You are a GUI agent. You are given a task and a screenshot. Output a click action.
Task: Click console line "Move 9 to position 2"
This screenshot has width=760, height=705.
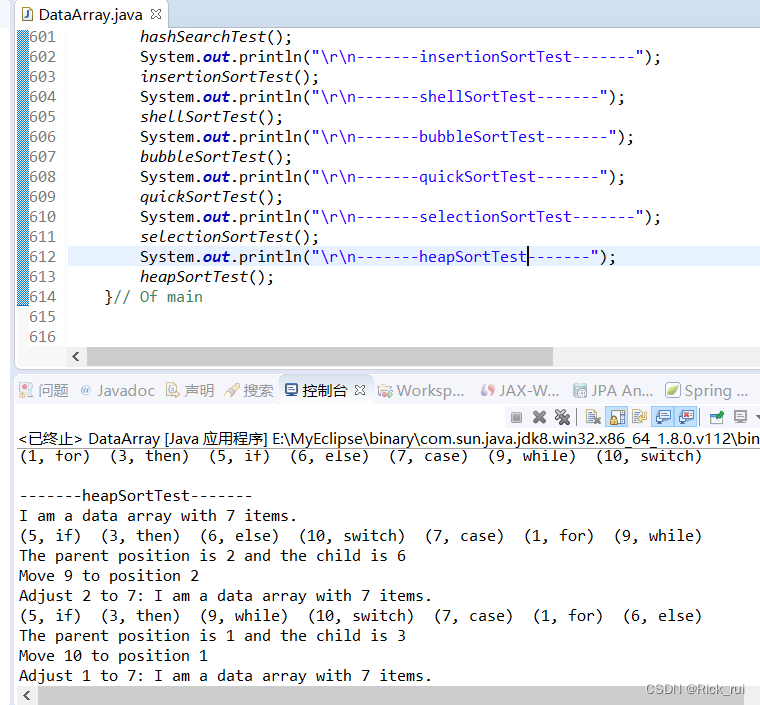pyautogui.click(x=109, y=576)
